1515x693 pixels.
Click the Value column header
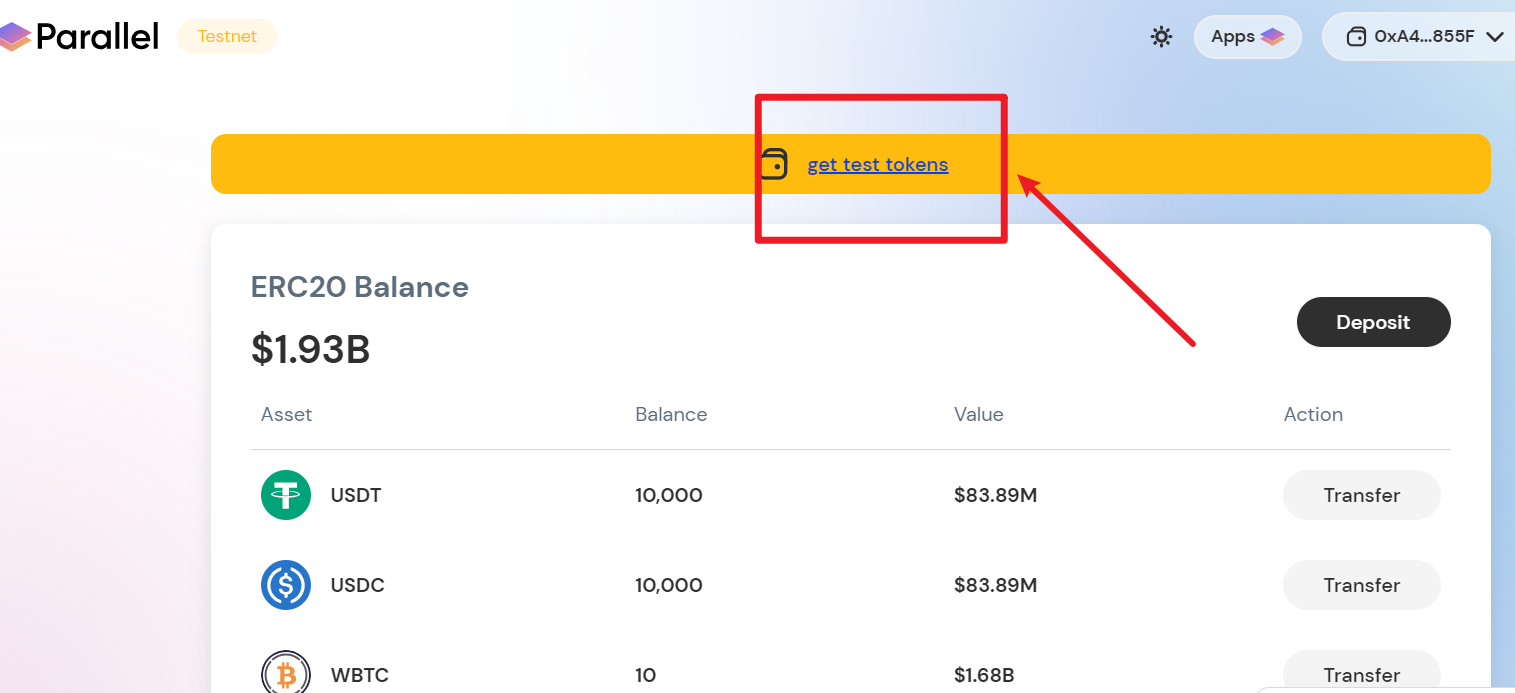(979, 414)
